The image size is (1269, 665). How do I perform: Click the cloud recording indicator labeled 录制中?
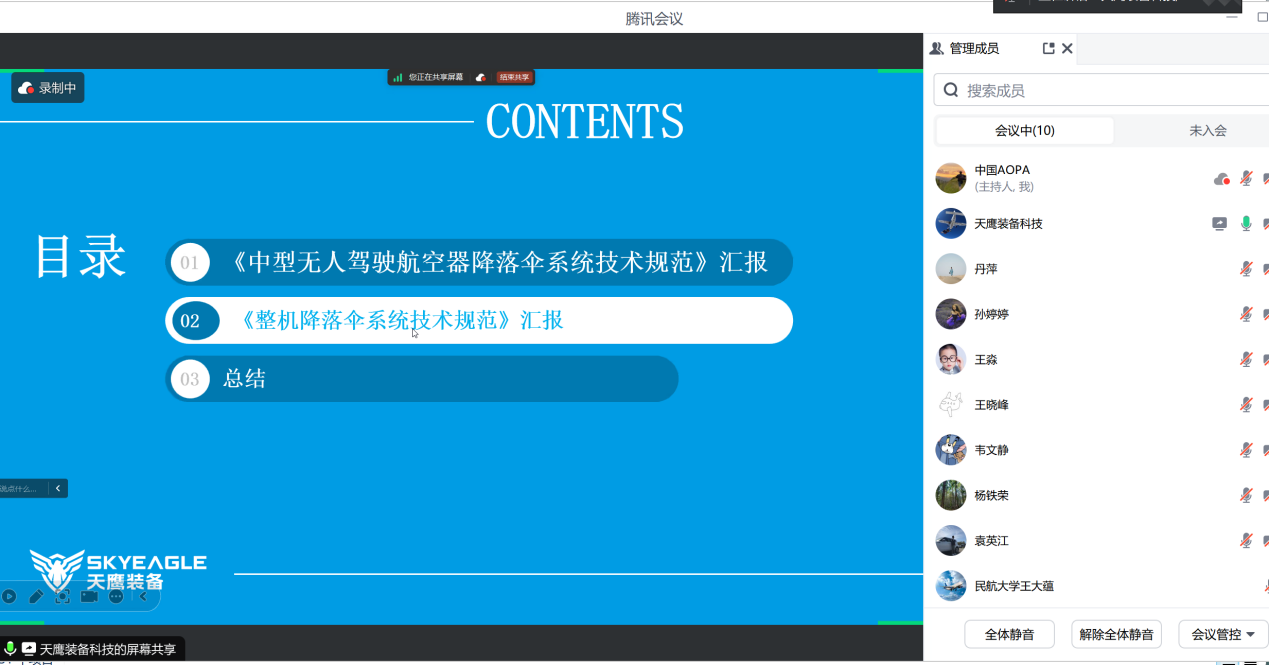[x=48, y=88]
